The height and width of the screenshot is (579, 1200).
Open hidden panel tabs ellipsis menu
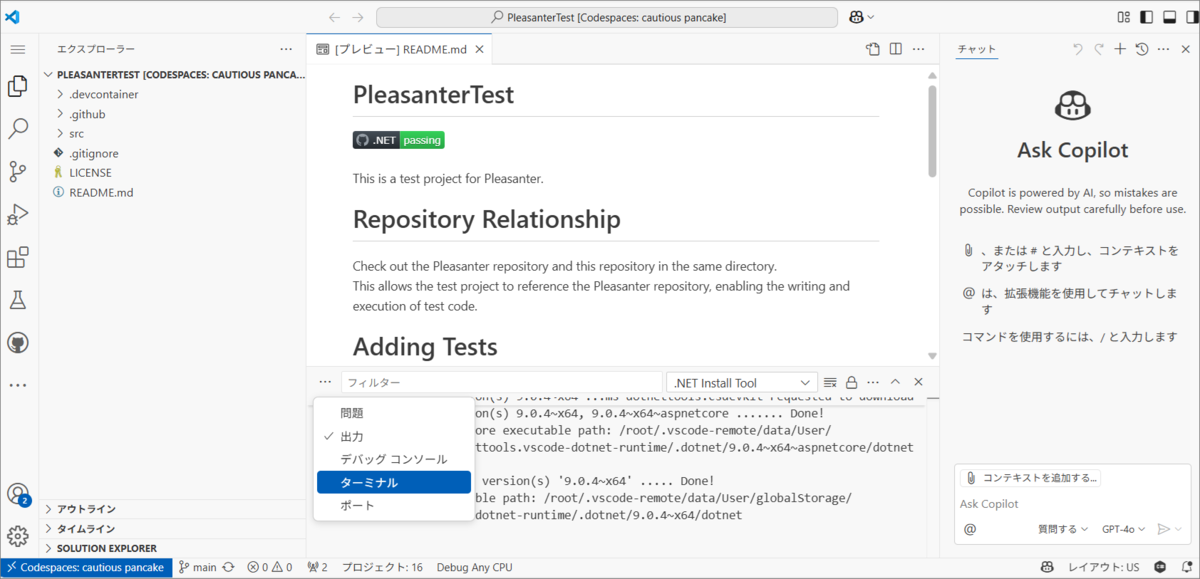(325, 382)
